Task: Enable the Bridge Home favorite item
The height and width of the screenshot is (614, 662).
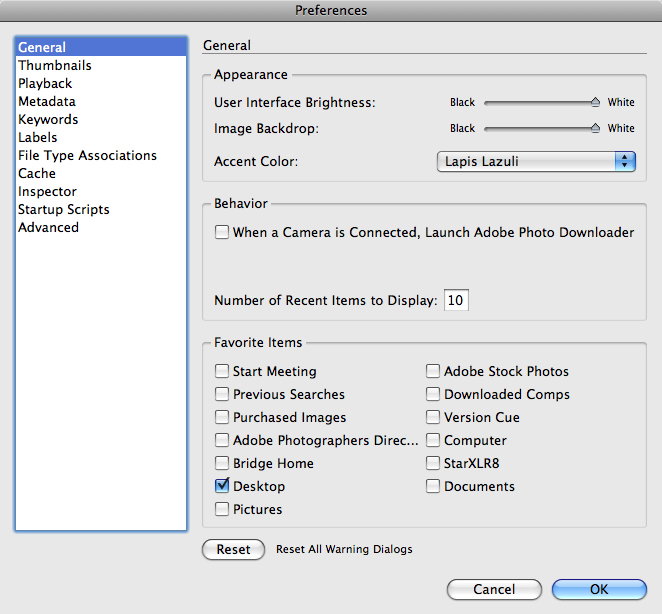Action: [222, 463]
